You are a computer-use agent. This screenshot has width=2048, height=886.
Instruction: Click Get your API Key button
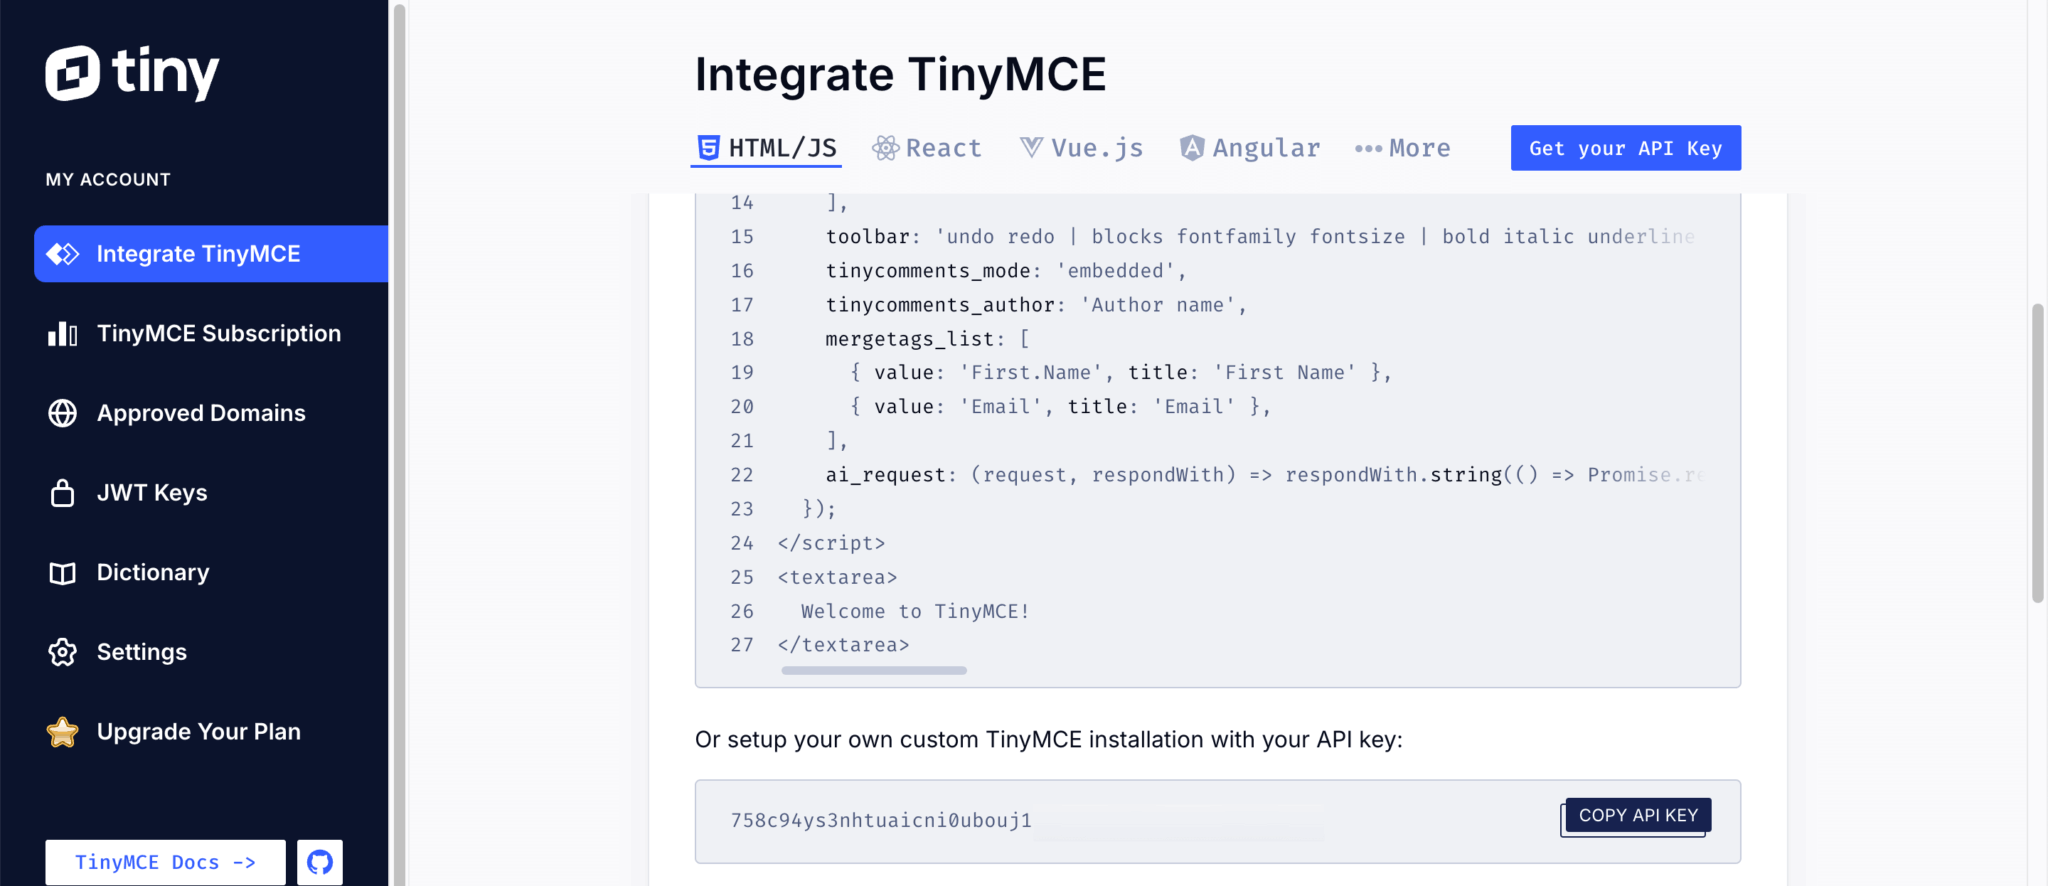click(x=1626, y=148)
